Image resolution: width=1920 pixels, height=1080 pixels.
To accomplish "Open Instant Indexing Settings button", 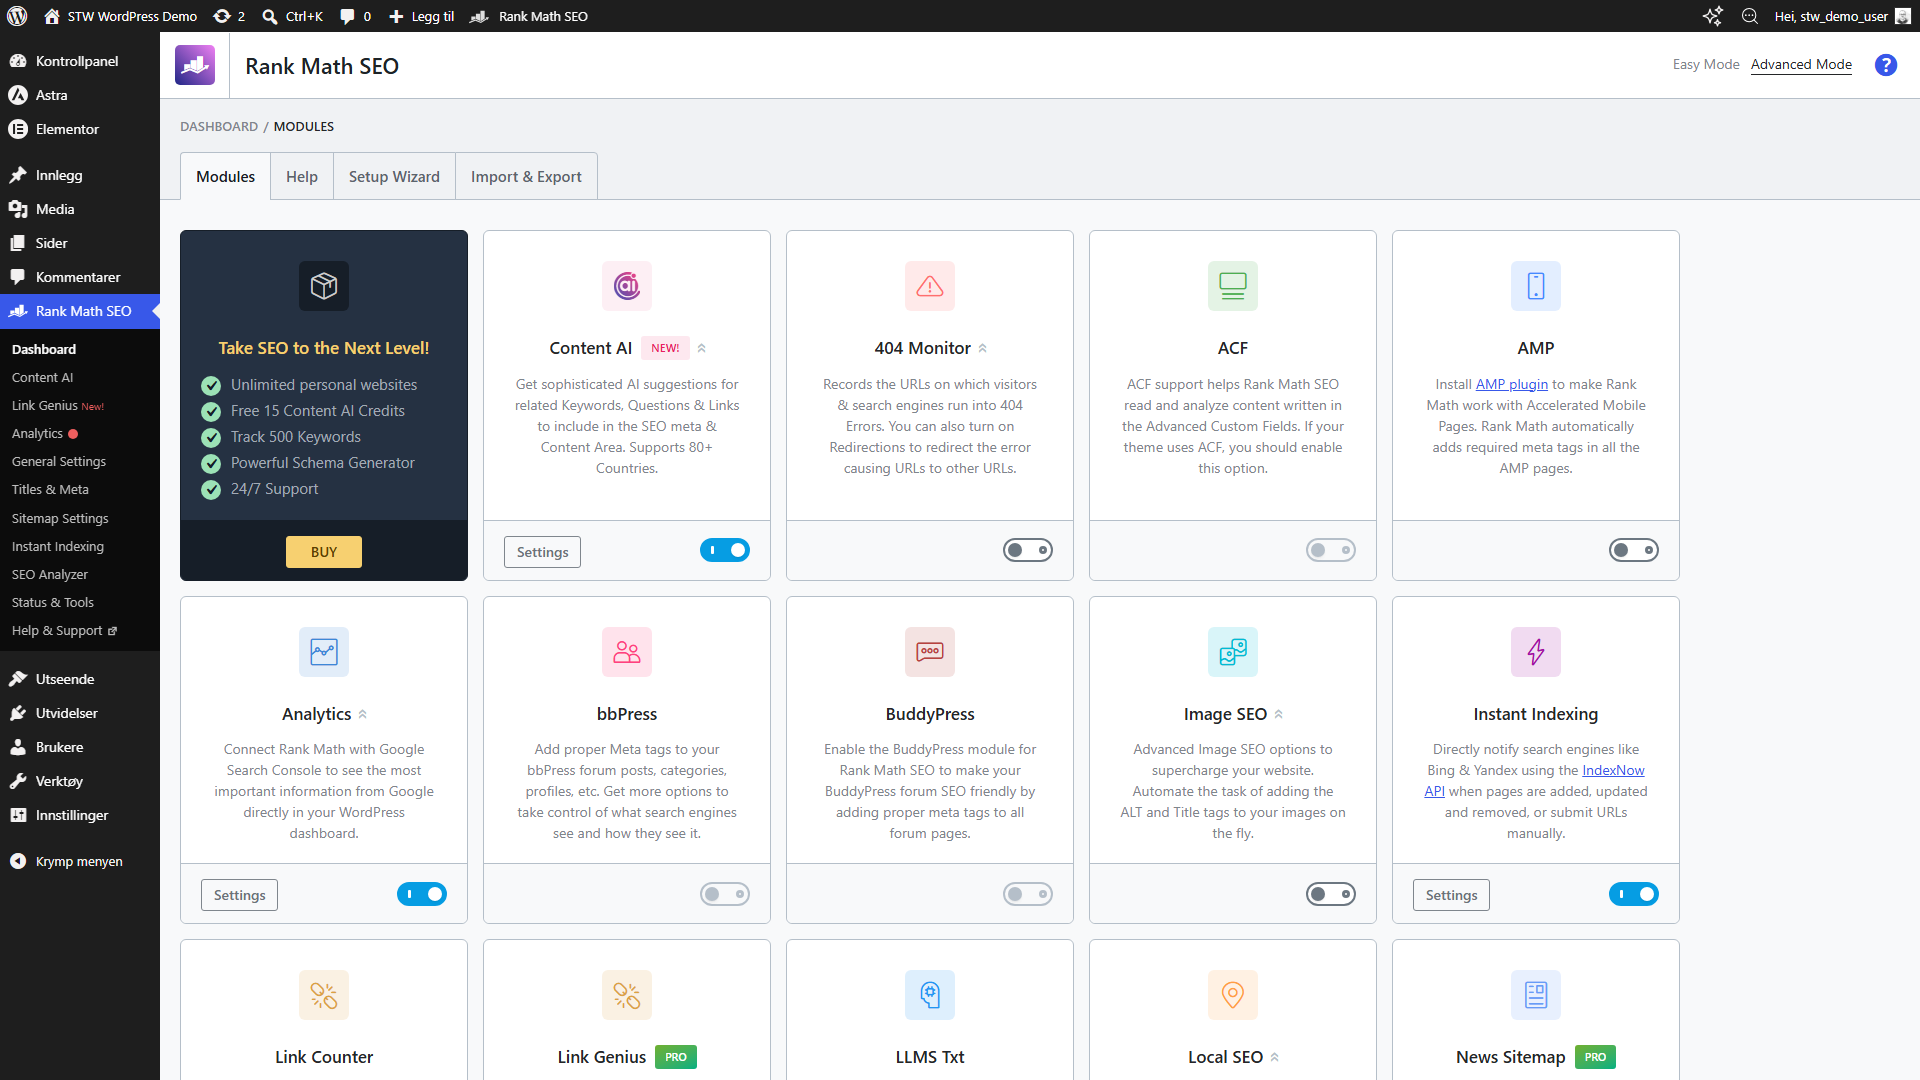I will pos(1452,895).
